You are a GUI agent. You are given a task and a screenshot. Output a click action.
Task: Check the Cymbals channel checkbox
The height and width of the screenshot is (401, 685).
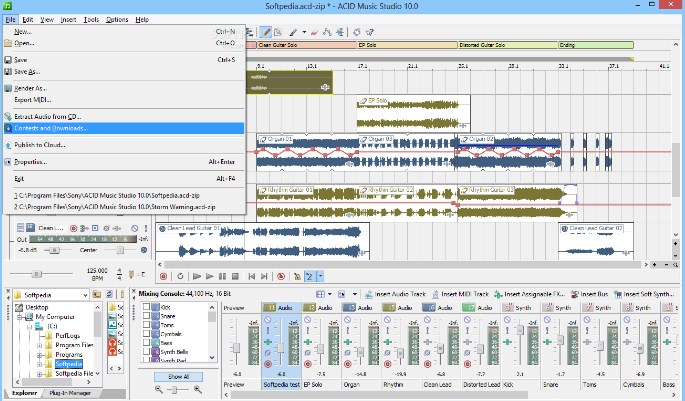pyautogui.click(x=146, y=334)
